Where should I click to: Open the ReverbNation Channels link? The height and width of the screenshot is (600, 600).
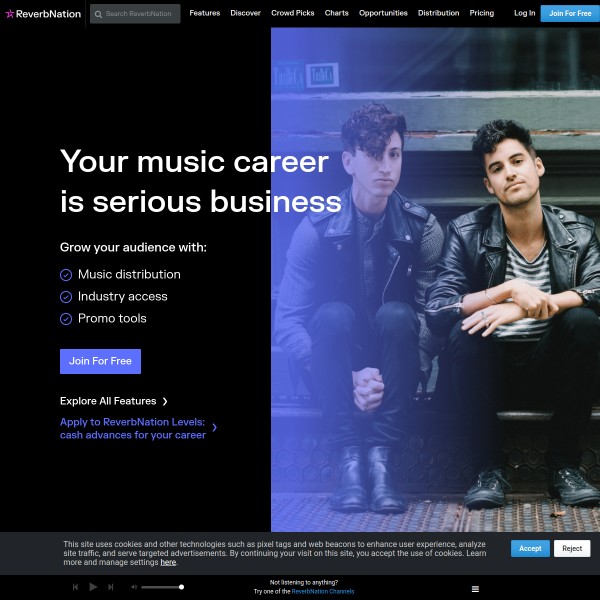[323, 592]
